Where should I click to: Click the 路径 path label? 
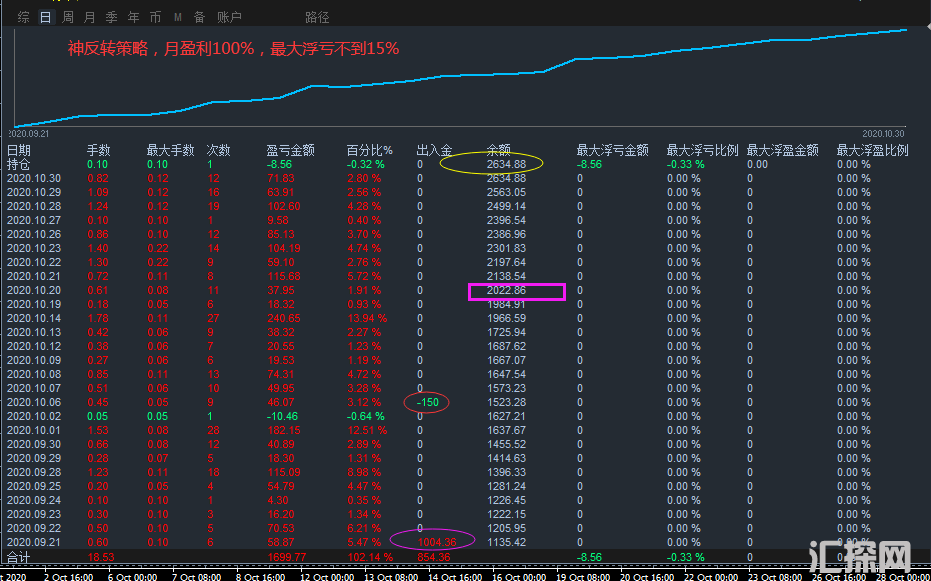pos(317,17)
